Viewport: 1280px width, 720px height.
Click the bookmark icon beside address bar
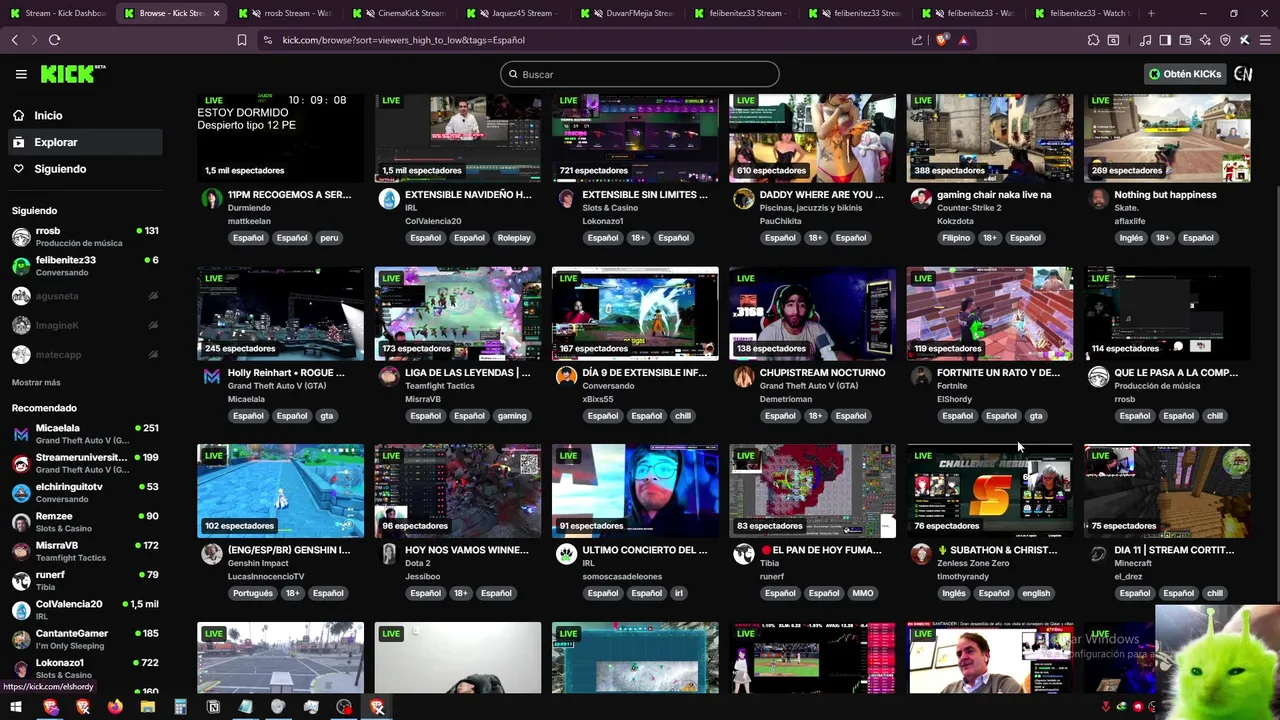(241, 40)
